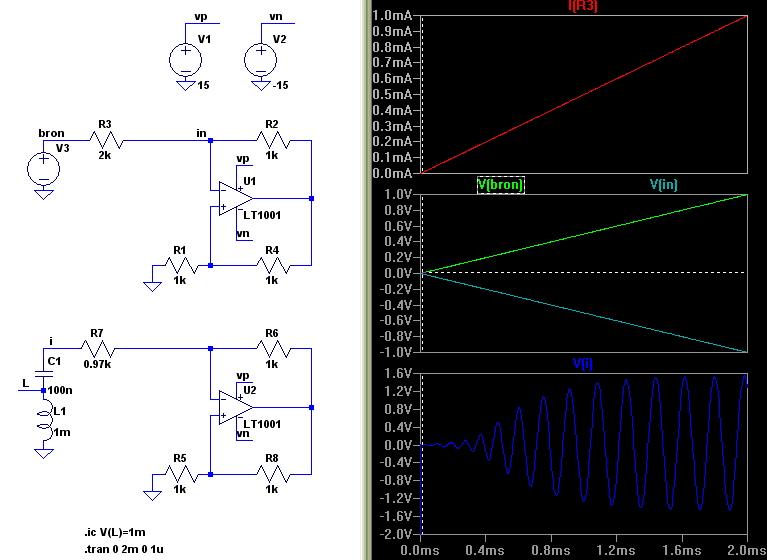Select the V1 voltage source symbol
767x560 pixels.
(185, 58)
